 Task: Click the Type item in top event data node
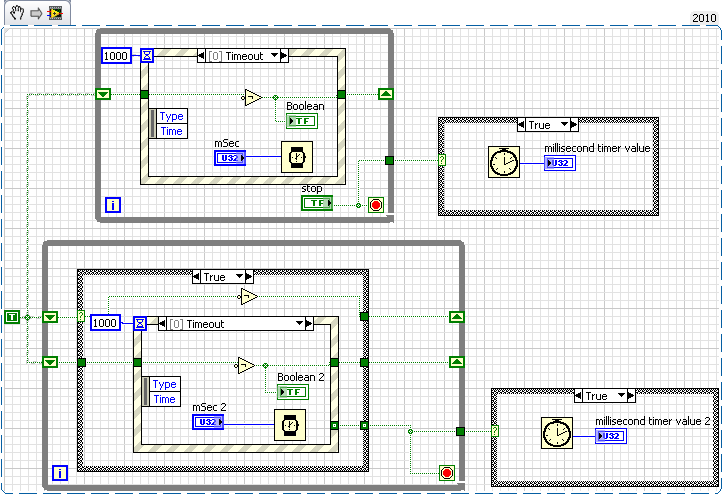(x=171, y=116)
